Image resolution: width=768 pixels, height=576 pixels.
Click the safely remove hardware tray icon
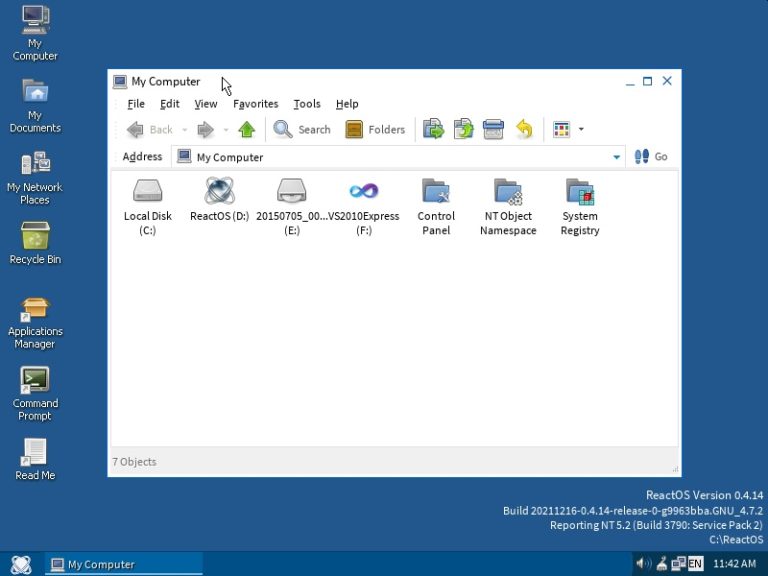pos(662,564)
